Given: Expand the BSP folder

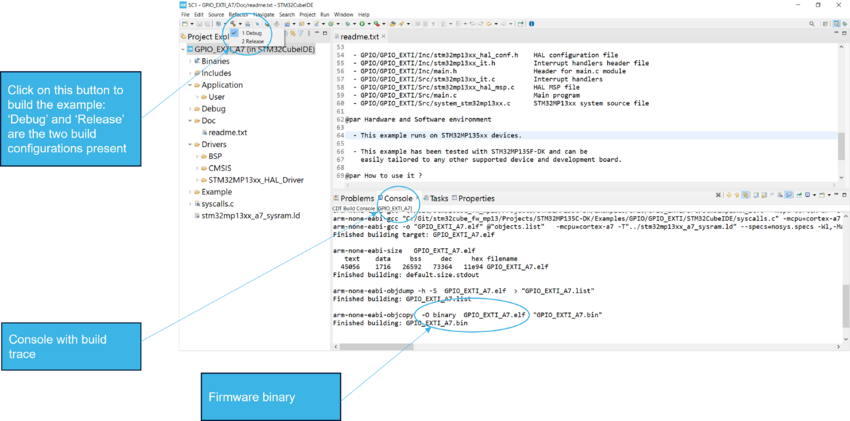Looking at the screenshot, I should click(197, 156).
